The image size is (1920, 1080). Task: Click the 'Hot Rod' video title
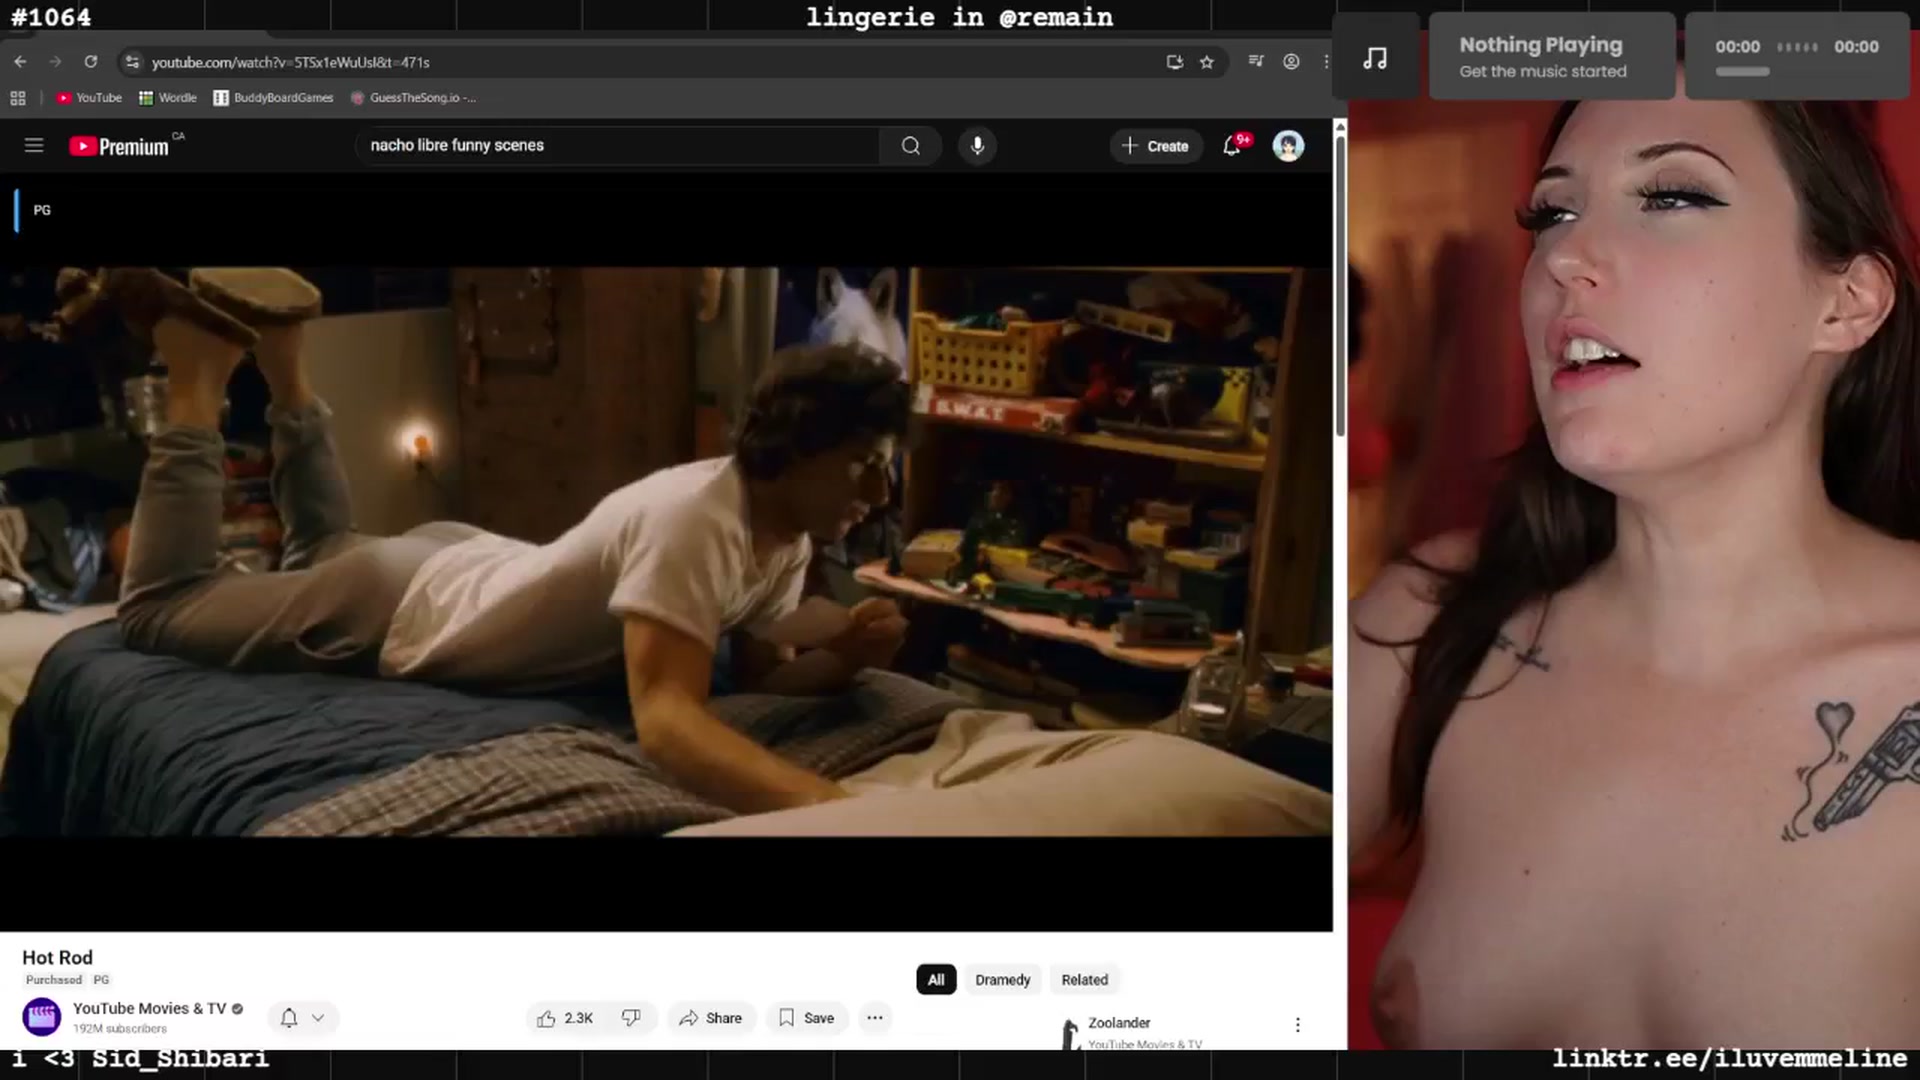[57, 958]
